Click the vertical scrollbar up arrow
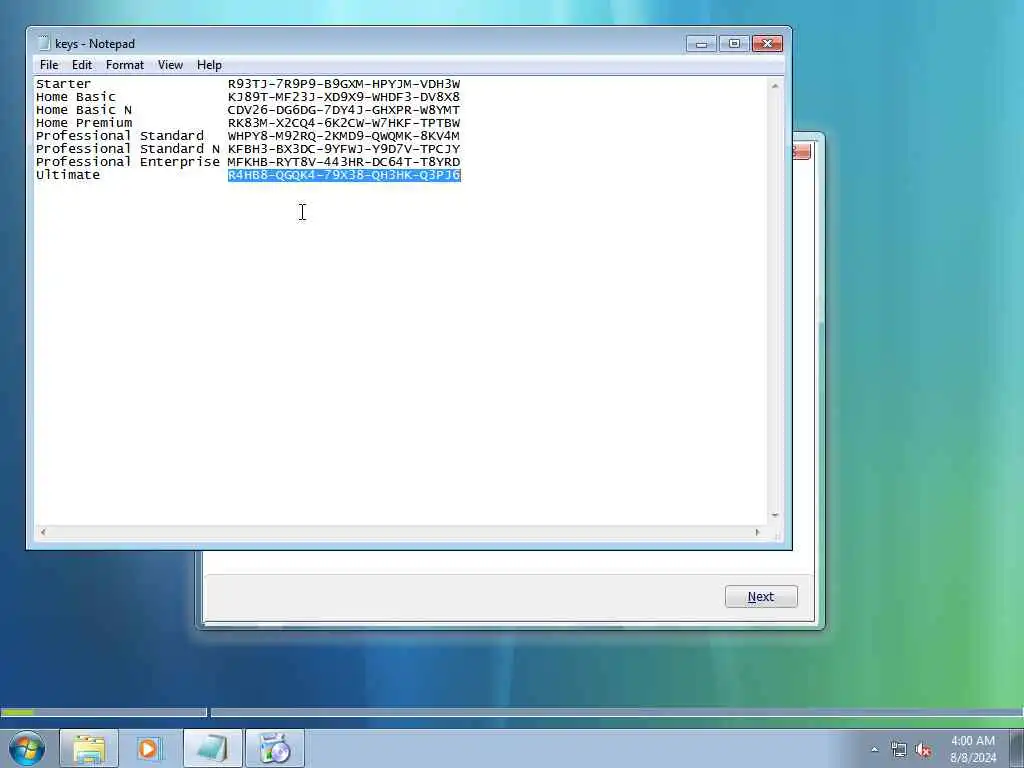The width and height of the screenshot is (1024, 768). click(775, 86)
